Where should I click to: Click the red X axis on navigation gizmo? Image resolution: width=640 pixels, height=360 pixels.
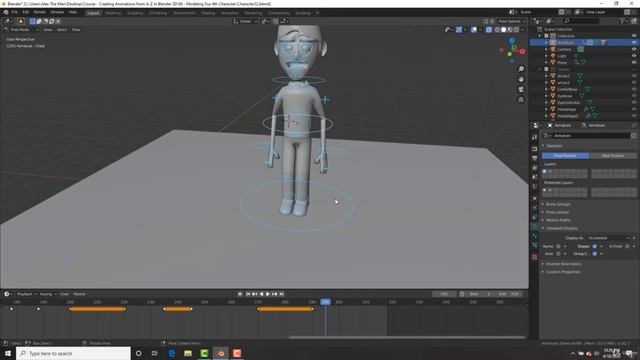[x=522, y=51]
